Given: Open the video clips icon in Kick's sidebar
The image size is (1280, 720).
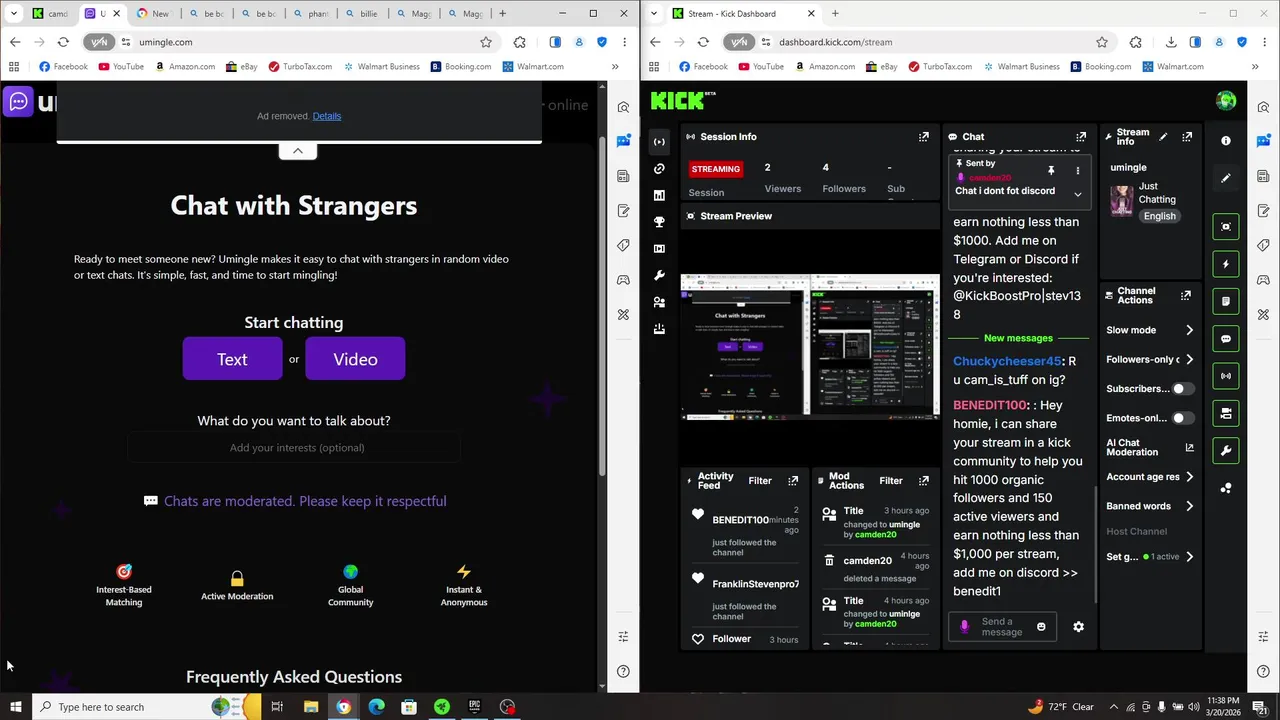Looking at the screenshot, I should point(659,249).
